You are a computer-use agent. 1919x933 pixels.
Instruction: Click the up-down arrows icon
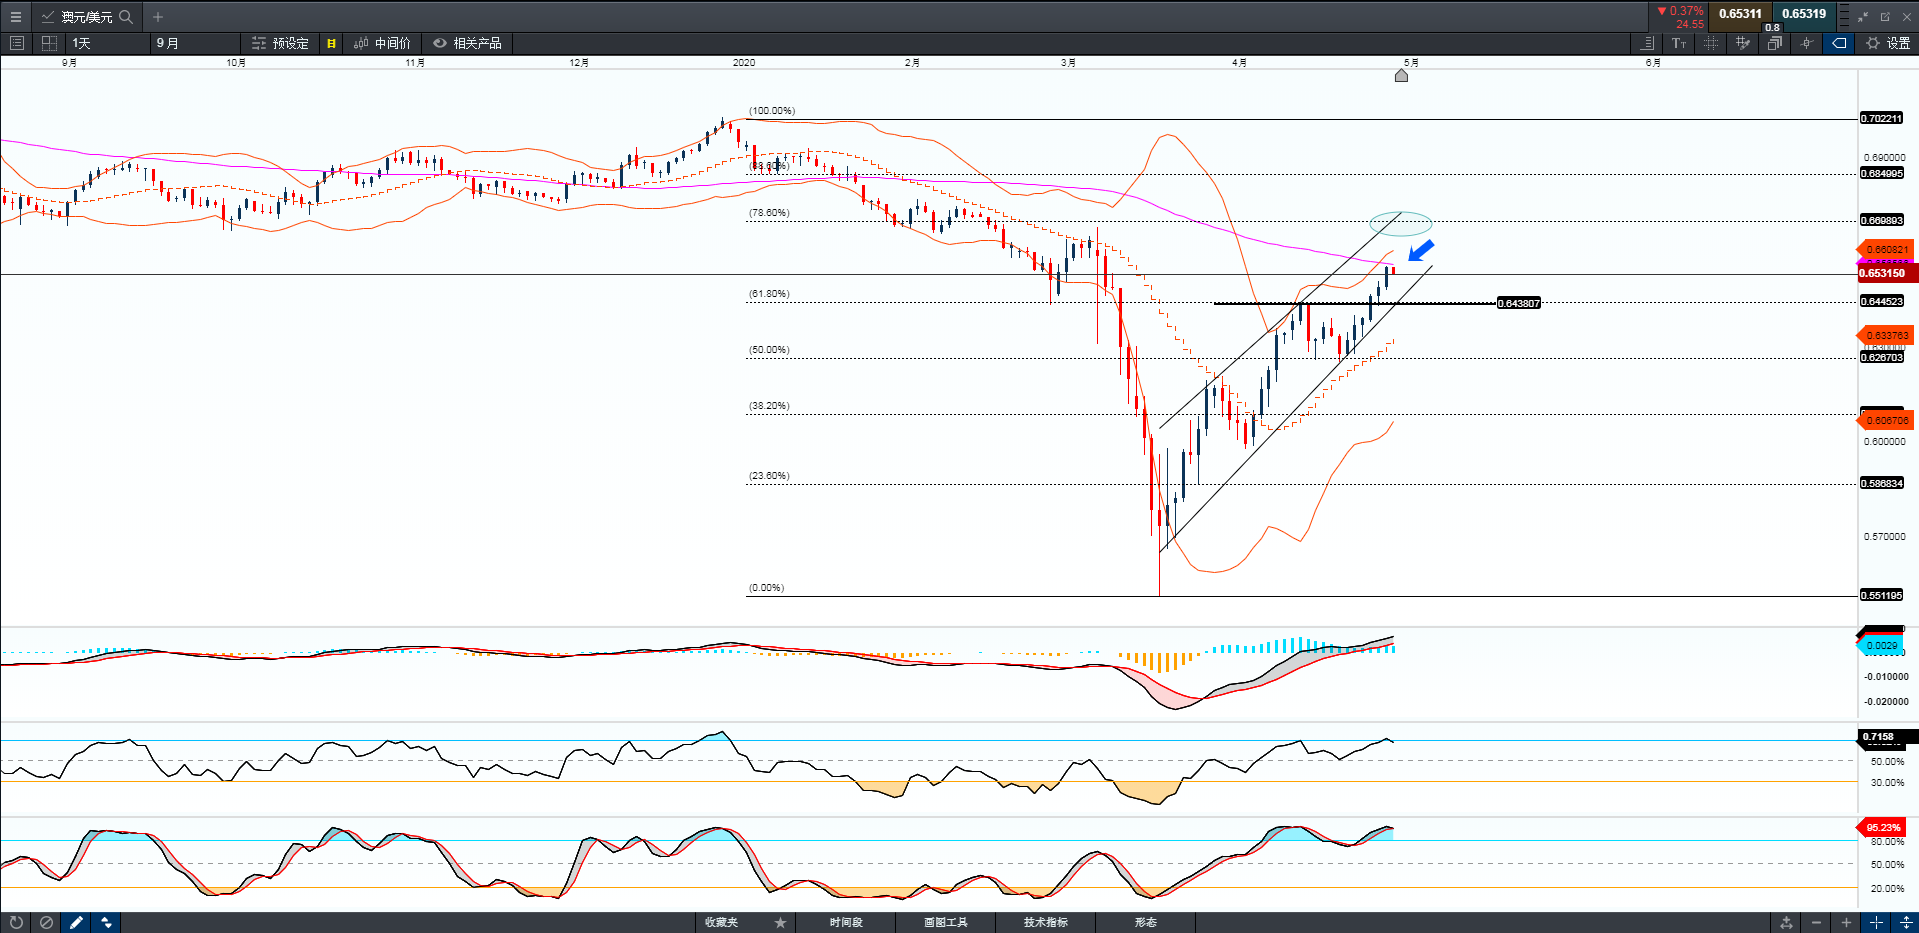[x=106, y=922]
